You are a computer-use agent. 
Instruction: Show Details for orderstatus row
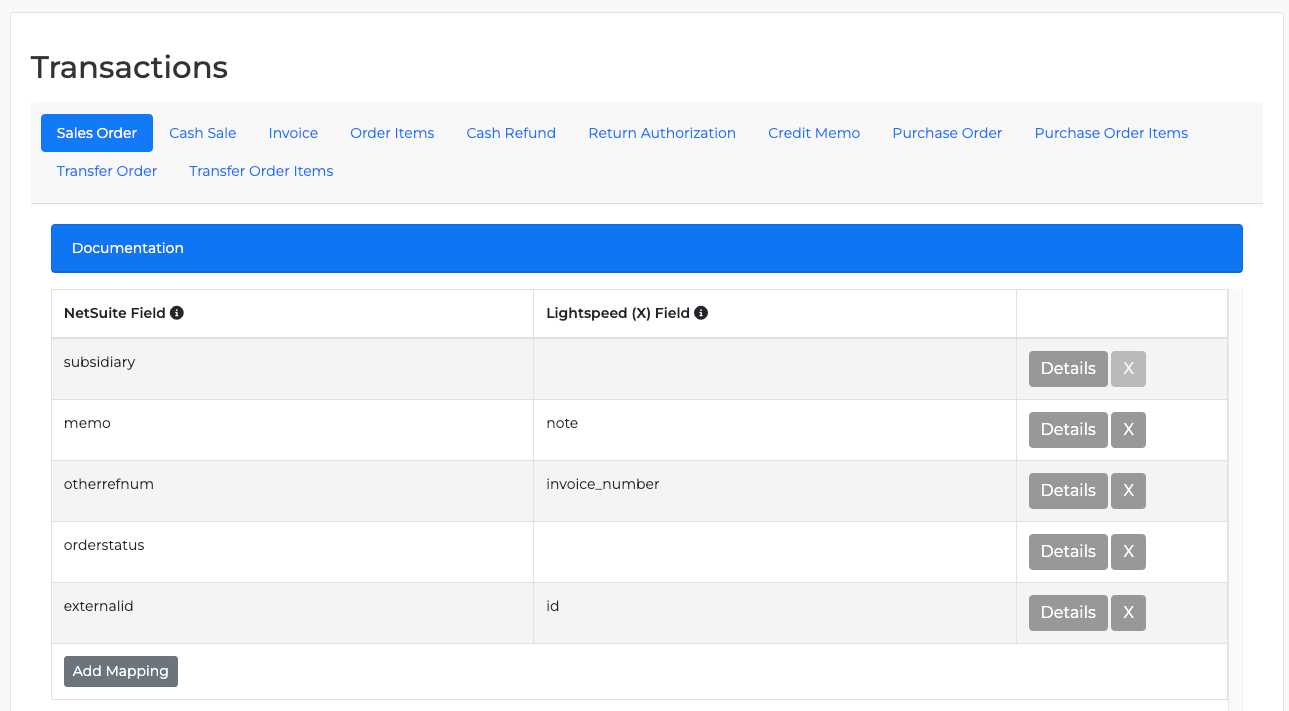click(1068, 552)
